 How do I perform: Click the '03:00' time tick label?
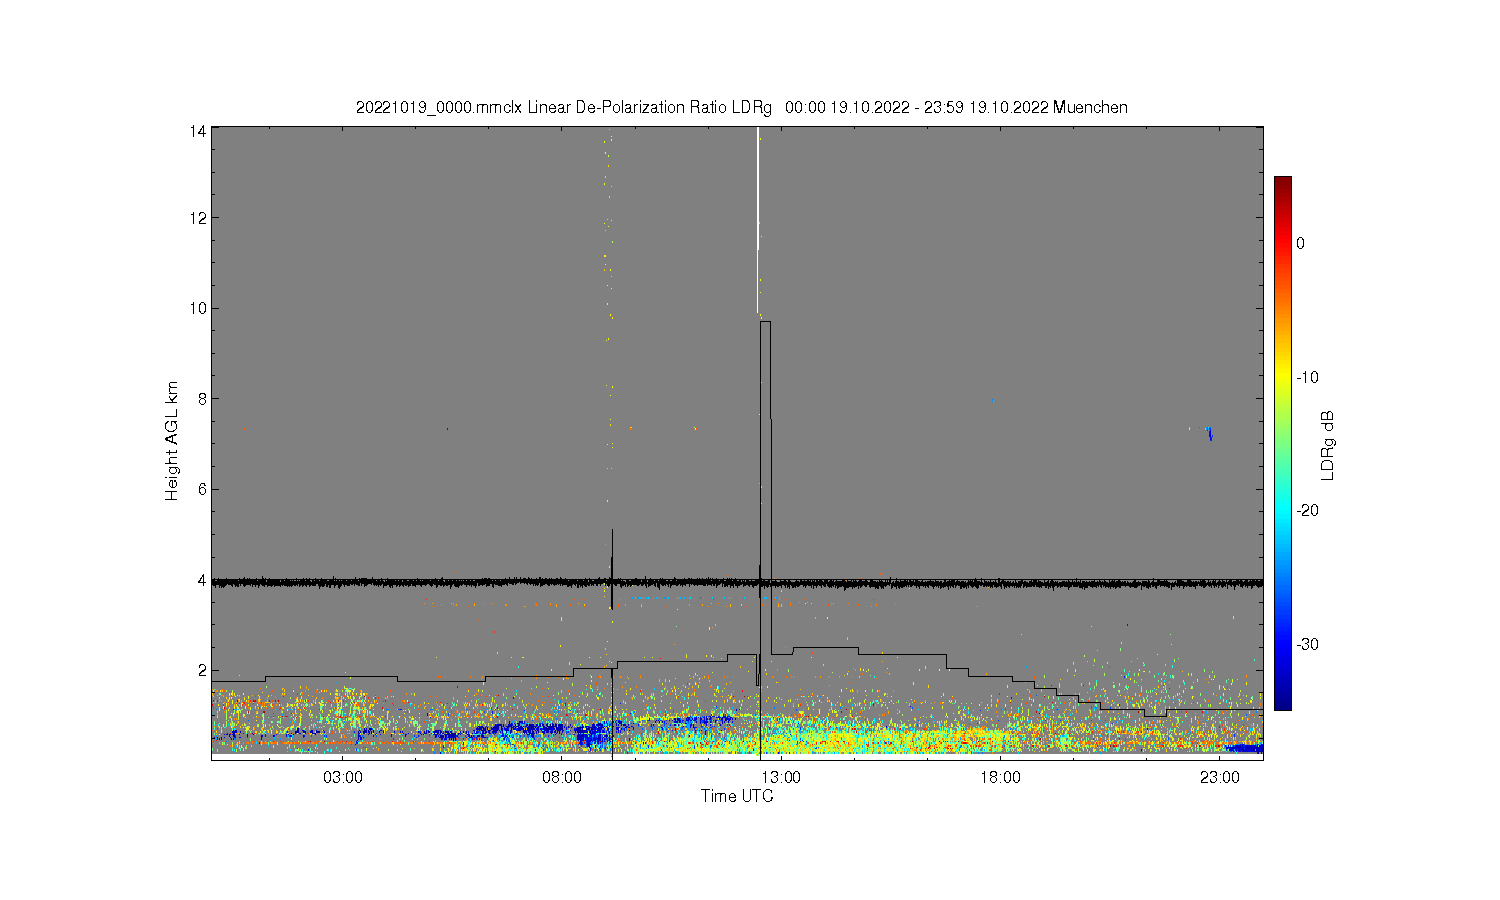pyautogui.click(x=343, y=778)
